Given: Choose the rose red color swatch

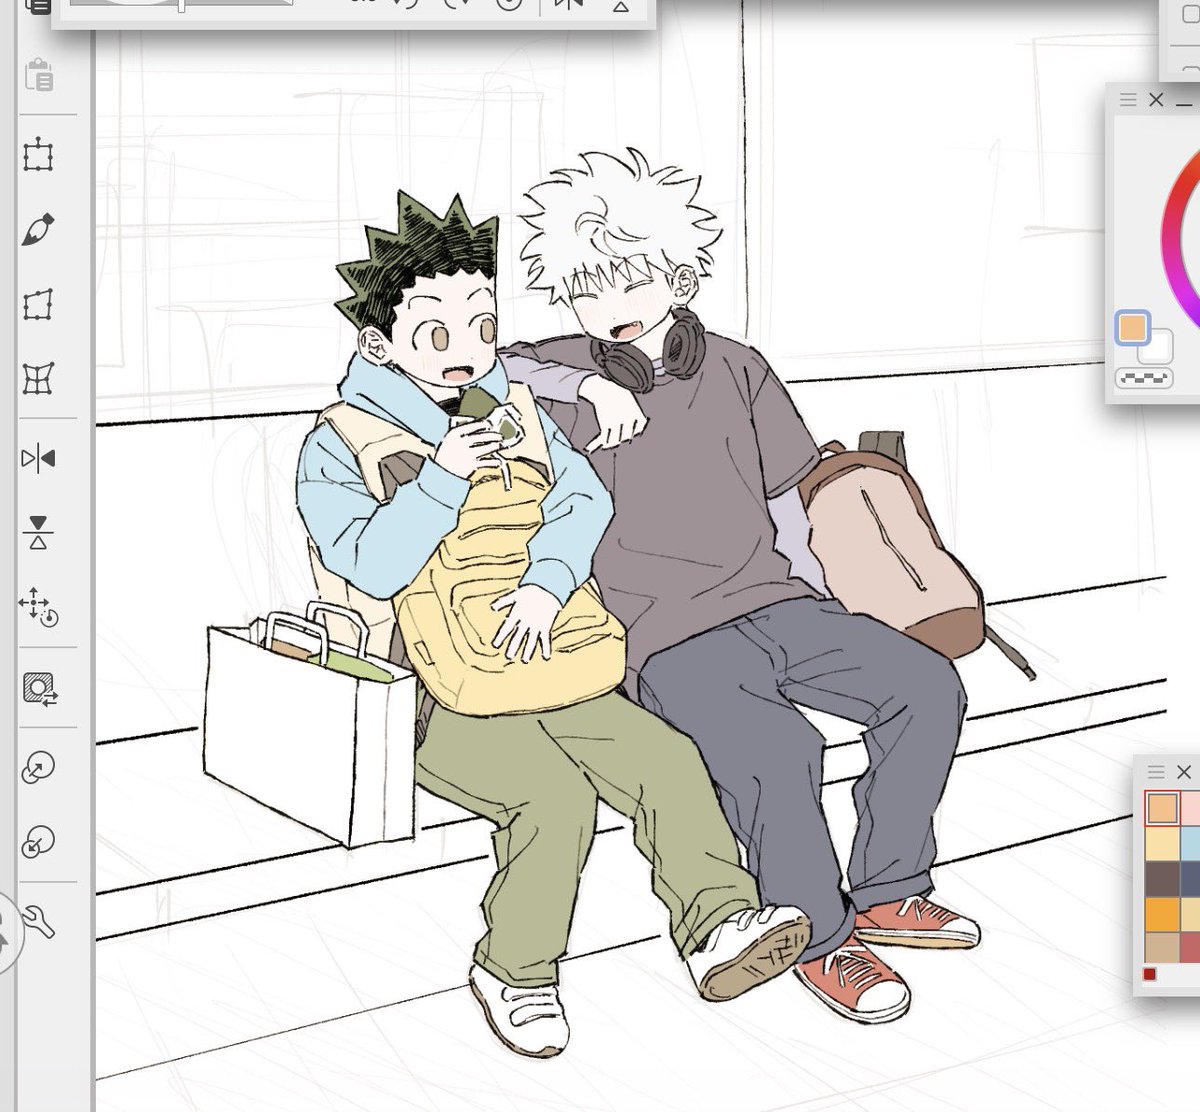Looking at the screenshot, I should point(1190,947).
